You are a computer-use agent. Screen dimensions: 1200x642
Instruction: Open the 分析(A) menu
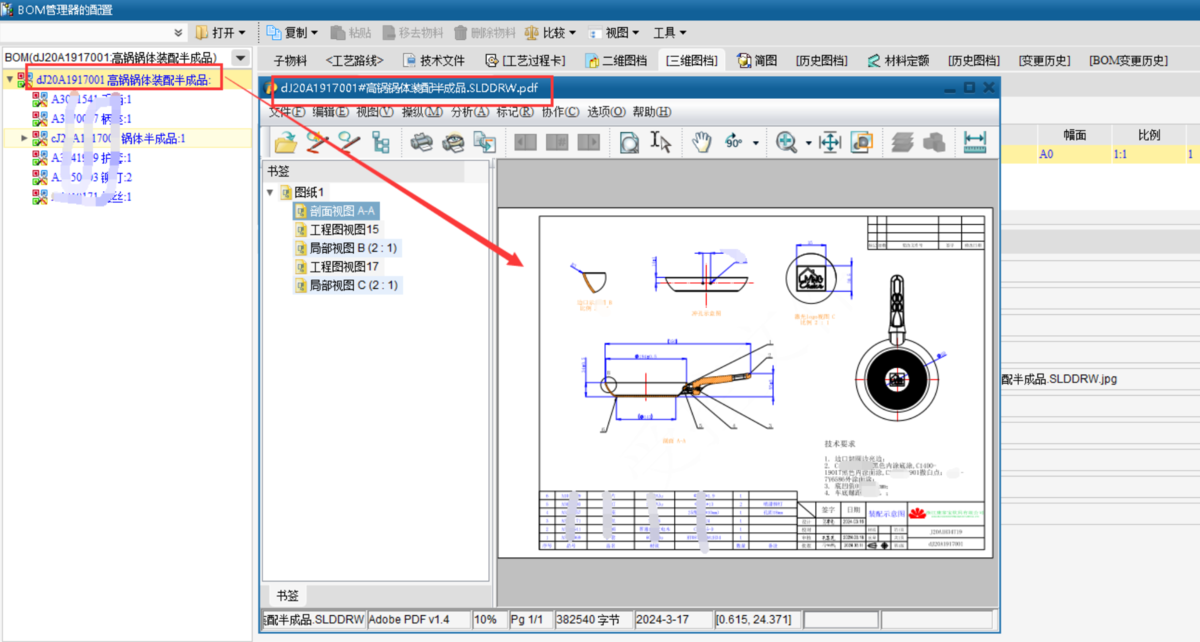tap(470, 112)
